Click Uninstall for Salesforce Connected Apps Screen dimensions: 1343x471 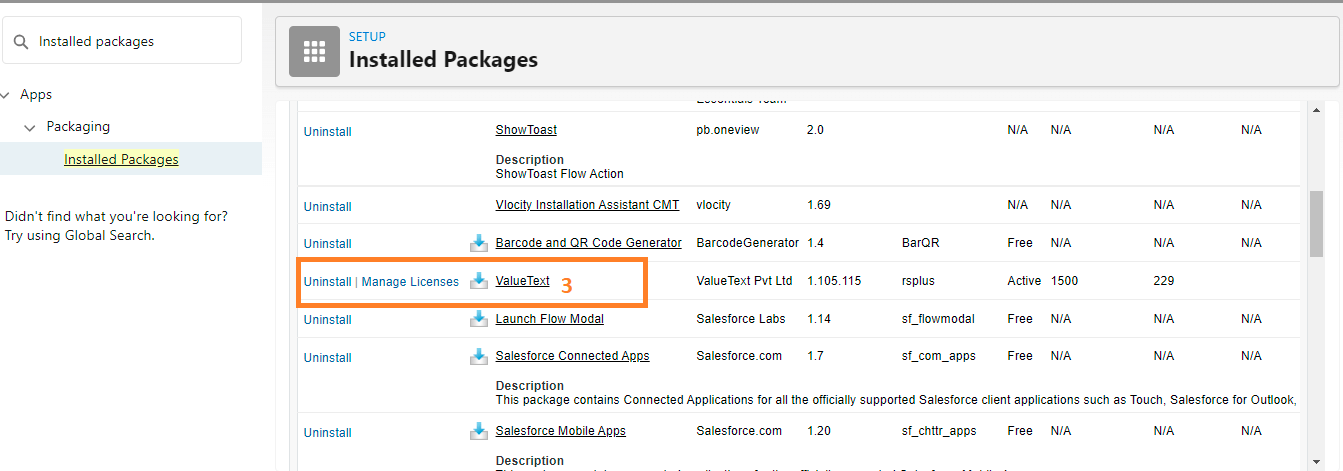click(328, 357)
